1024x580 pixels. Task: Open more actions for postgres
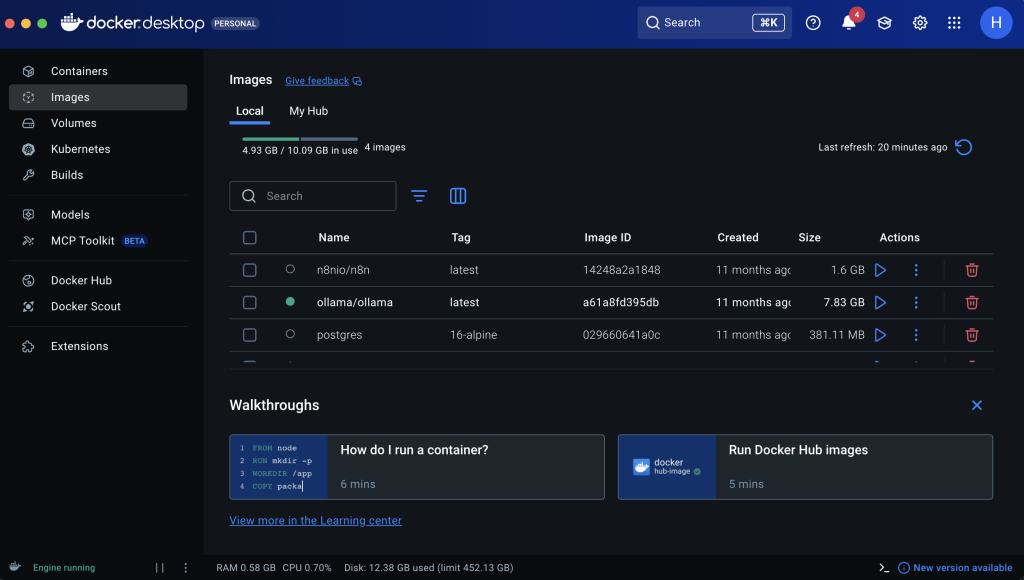(x=916, y=335)
